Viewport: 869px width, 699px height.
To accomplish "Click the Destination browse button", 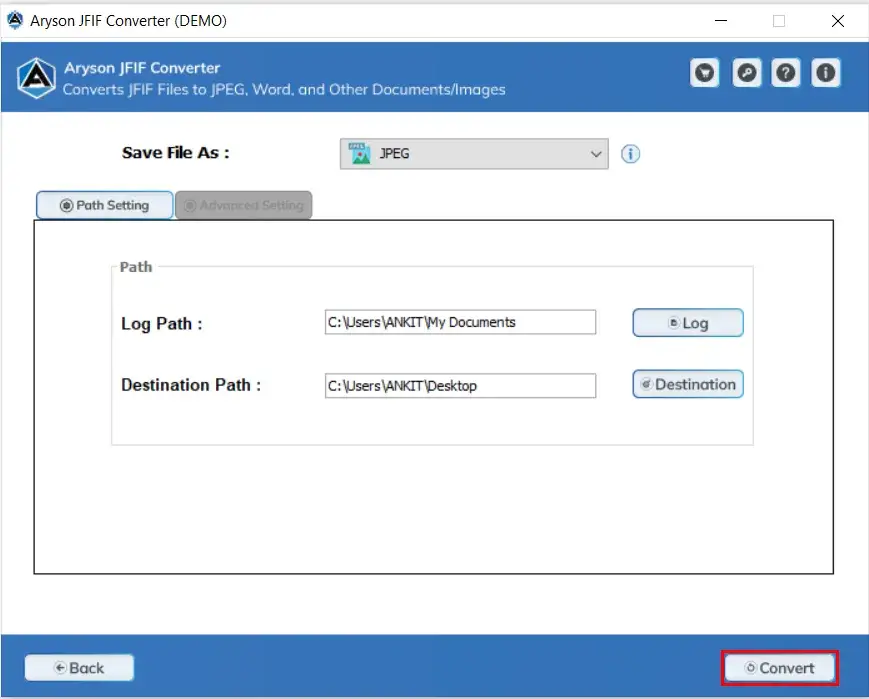I will pyautogui.click(x=688, y=384).
